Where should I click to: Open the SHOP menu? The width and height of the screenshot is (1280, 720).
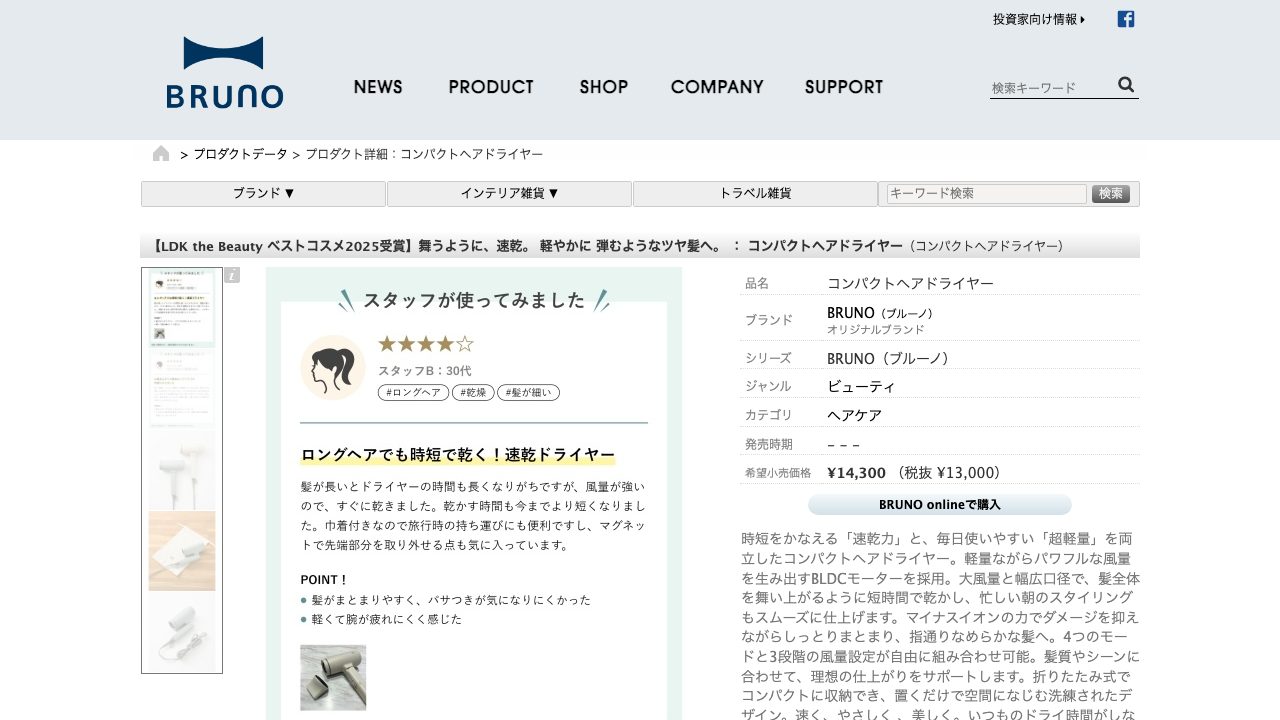click(604, 87)
